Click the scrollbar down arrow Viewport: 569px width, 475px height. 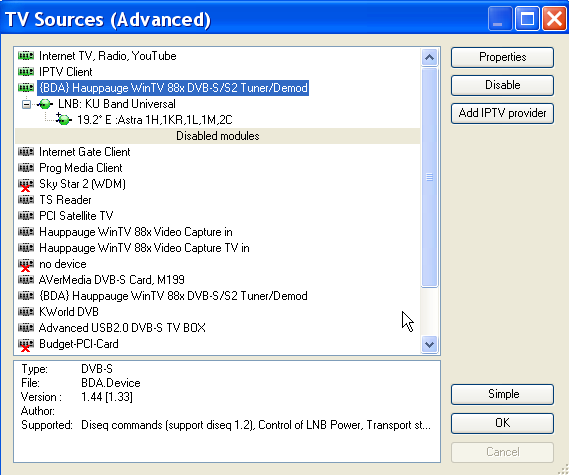429,344
